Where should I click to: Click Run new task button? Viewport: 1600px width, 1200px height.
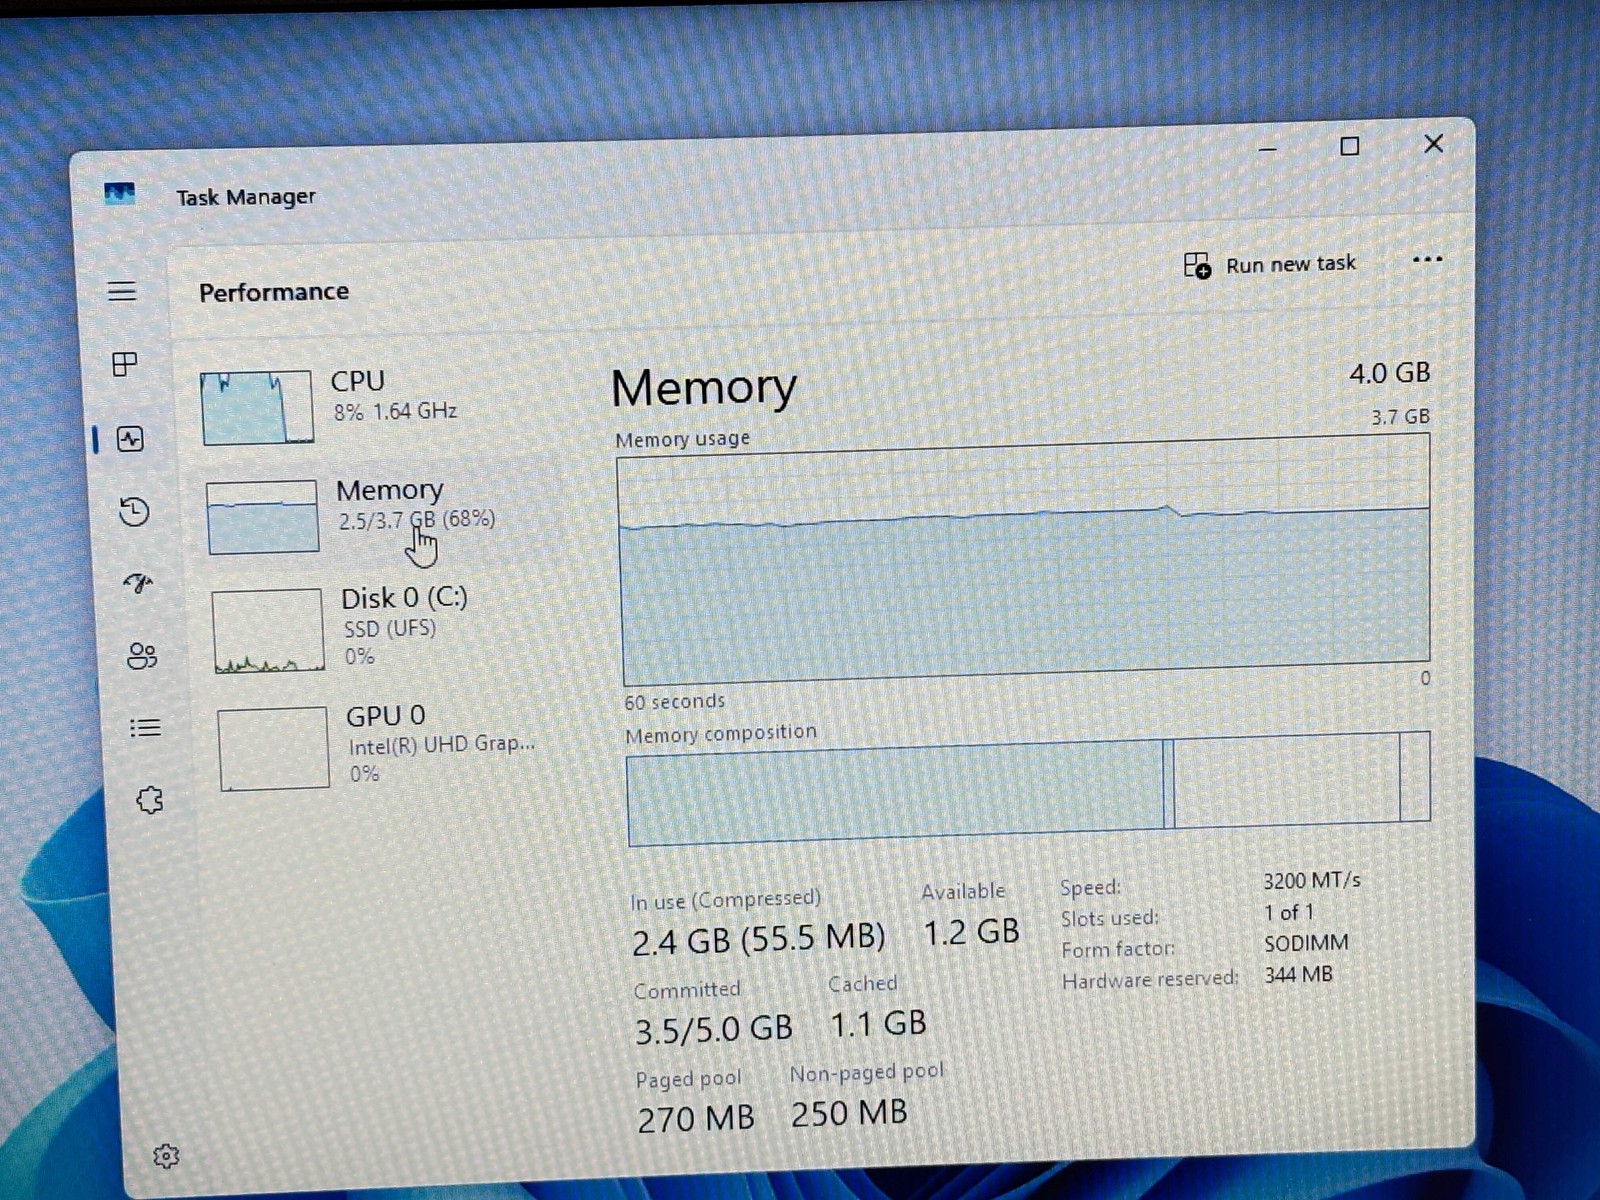(x=1270, y=265)
